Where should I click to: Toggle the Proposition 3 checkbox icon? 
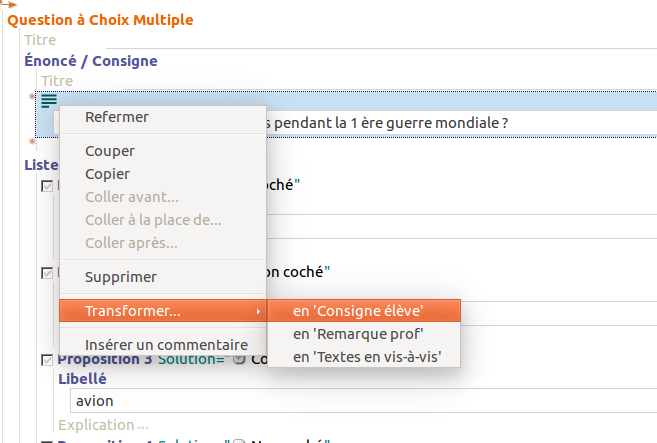coord(47,360)
